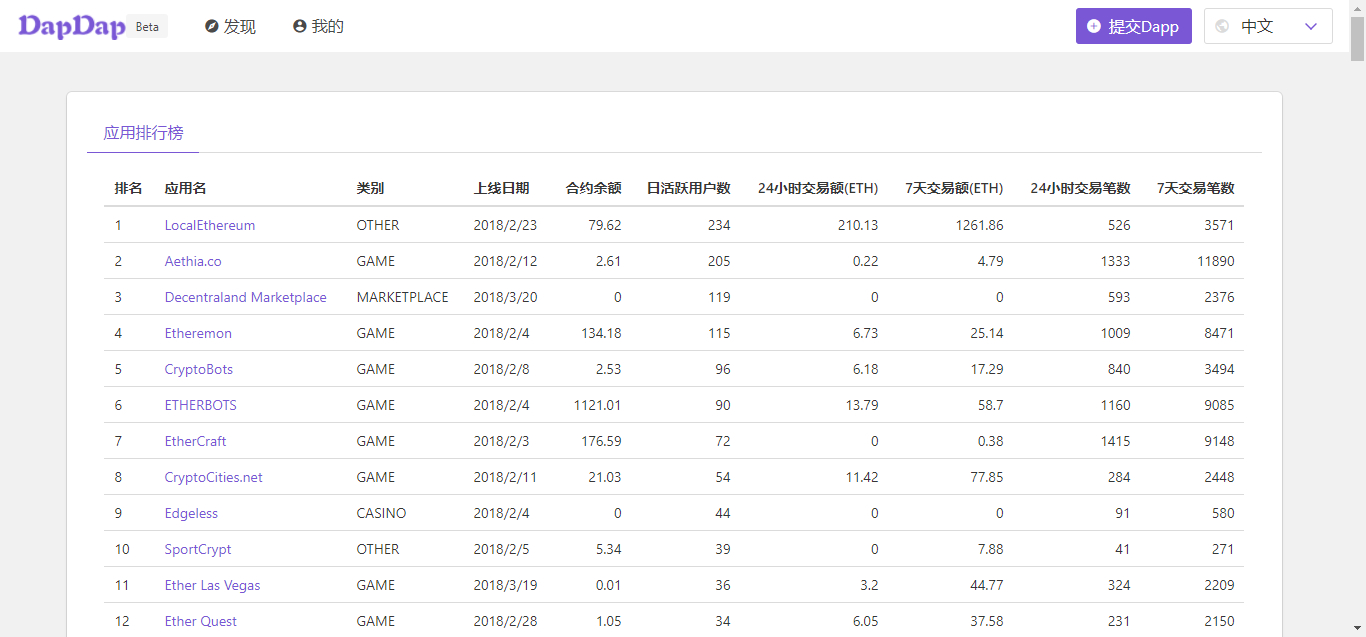Image resolution: width=1366 pixels, height=637 pixels.
Task: Click the plus icon on 提交Dapp button
Action: pos(1094,27)
